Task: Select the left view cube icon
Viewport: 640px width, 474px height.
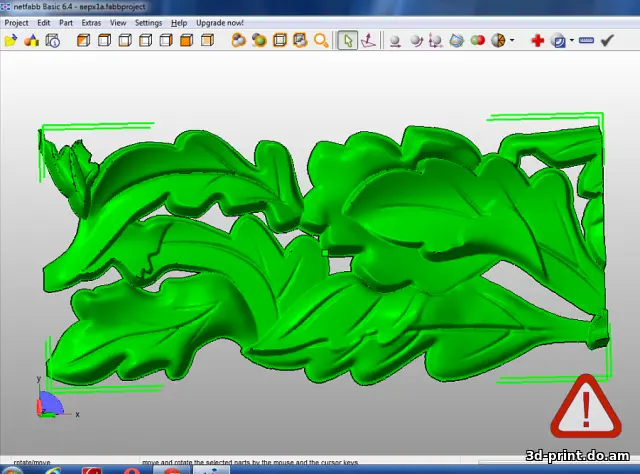Action: (145, 40)
